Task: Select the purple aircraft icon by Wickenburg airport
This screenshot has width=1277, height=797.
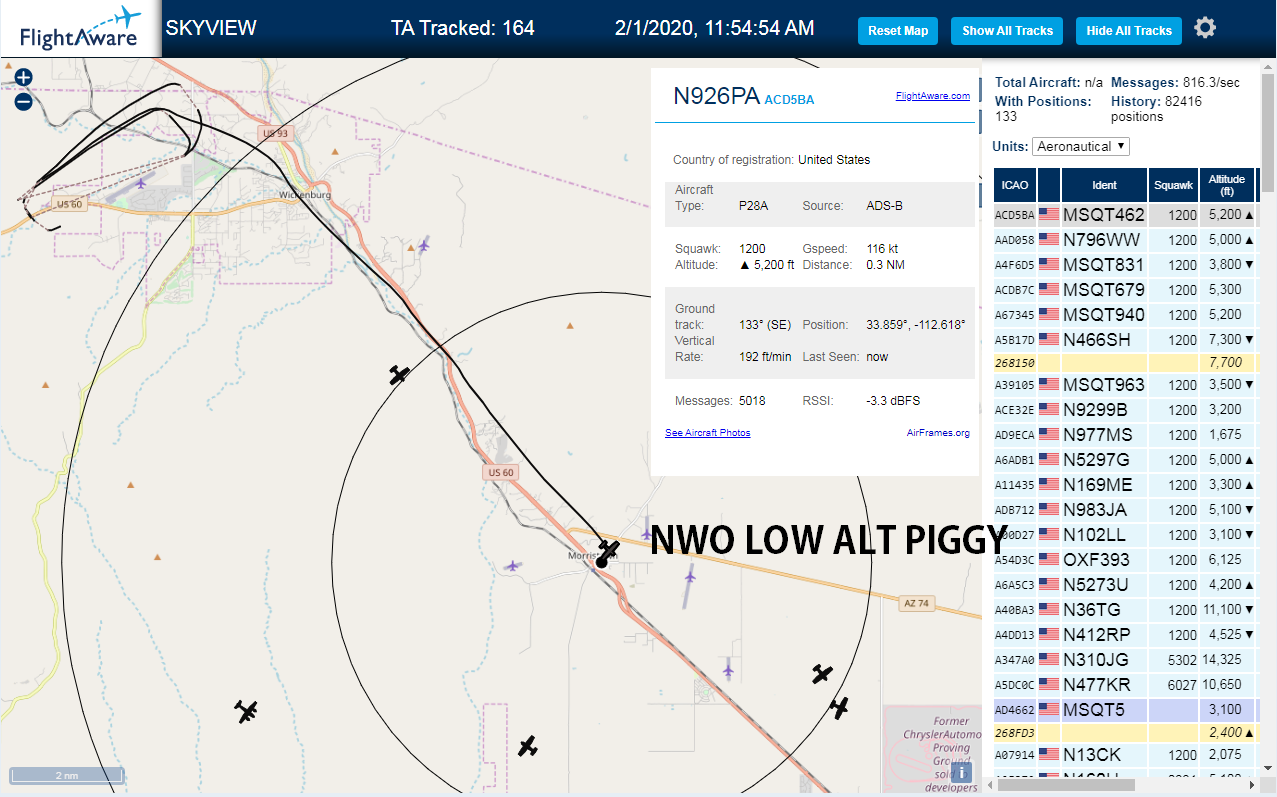Action: [141, 183]
